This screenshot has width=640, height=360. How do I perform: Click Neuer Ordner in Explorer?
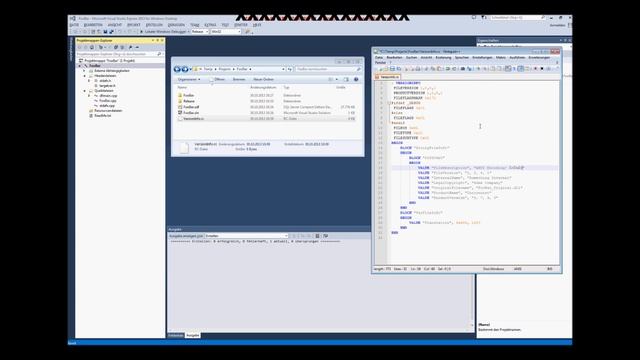click(x=263, y=79)
